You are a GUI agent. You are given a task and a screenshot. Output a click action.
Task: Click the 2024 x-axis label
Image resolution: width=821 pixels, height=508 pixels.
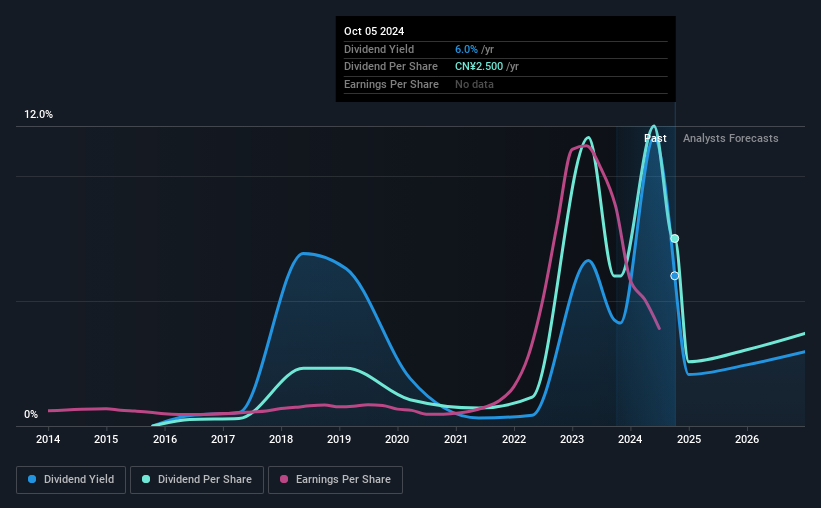coord(630,439)
